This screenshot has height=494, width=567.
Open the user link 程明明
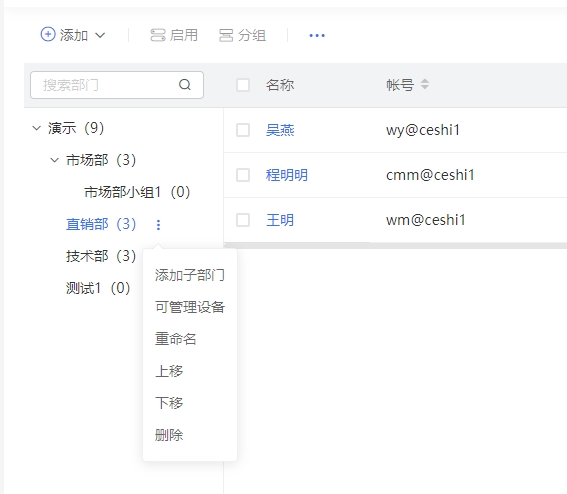(x=287, y=175)
